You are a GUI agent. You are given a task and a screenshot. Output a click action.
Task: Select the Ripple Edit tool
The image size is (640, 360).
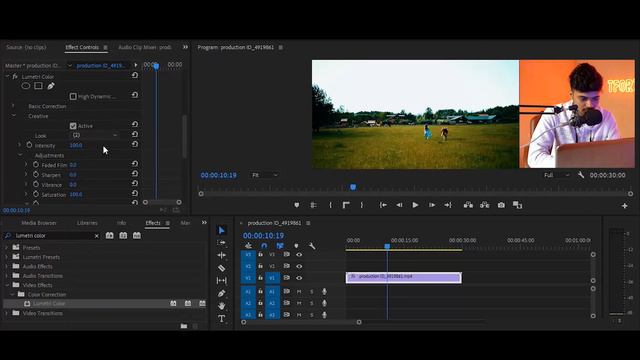222,255
